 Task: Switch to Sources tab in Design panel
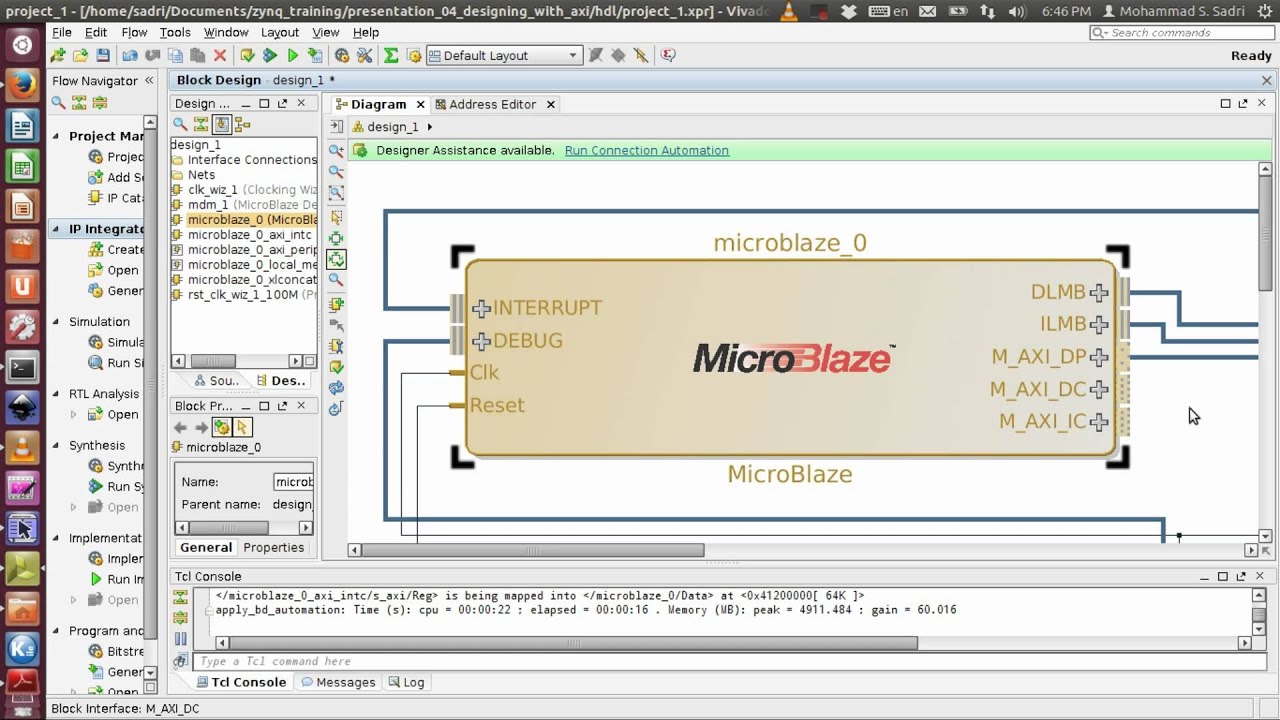[x=216, y=381]
